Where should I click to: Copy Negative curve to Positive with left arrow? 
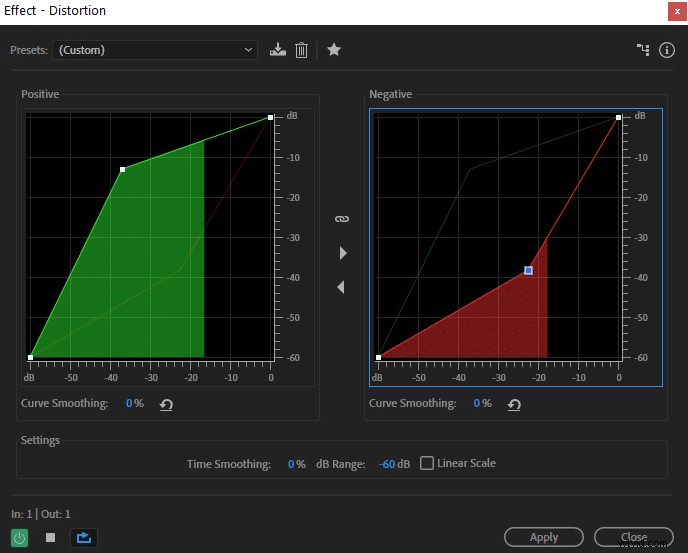click(341, 287)
